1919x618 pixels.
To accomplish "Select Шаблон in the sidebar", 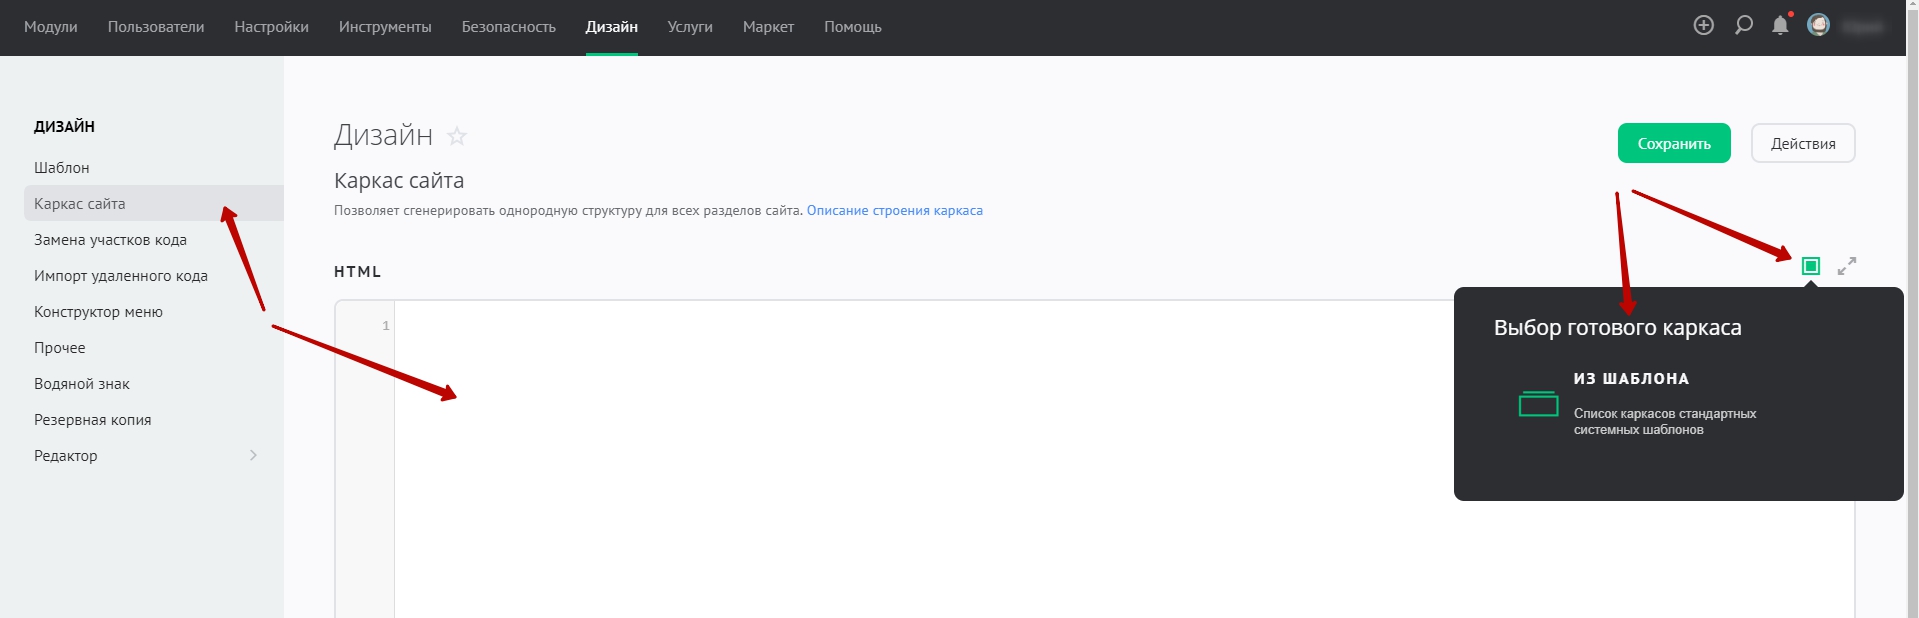I will (x=62, y=168).
